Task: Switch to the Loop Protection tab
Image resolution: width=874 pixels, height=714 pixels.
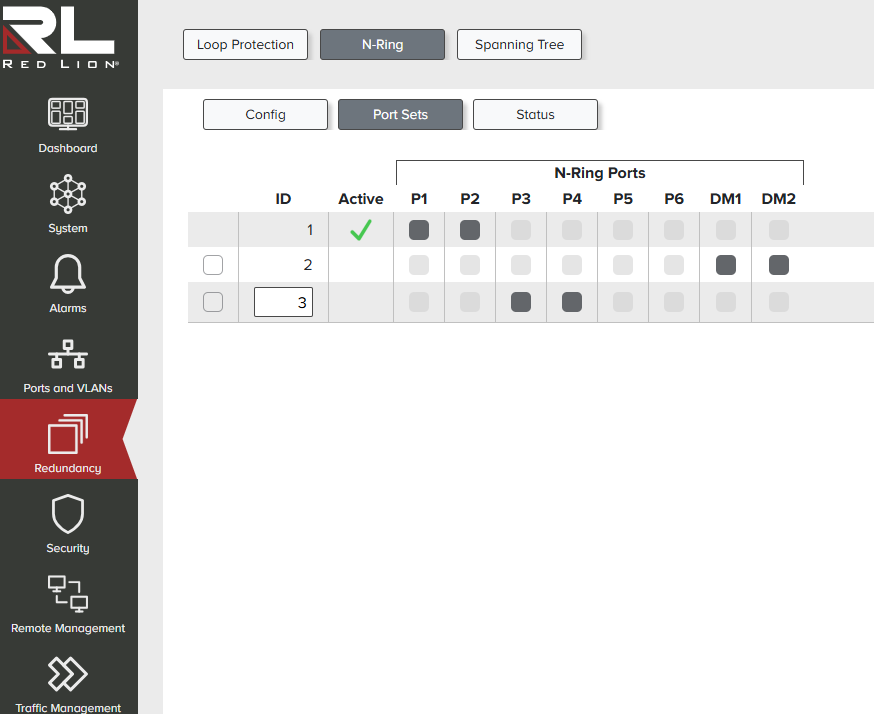Action: (x=245, y=45)
